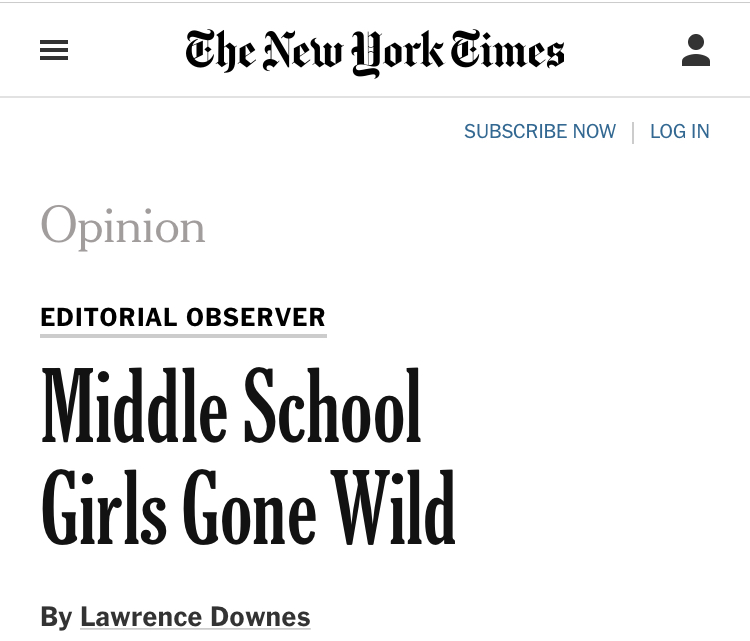750x641 pixels.
Task: Open the Opinion section heading
Action: (x=123, y=226)
